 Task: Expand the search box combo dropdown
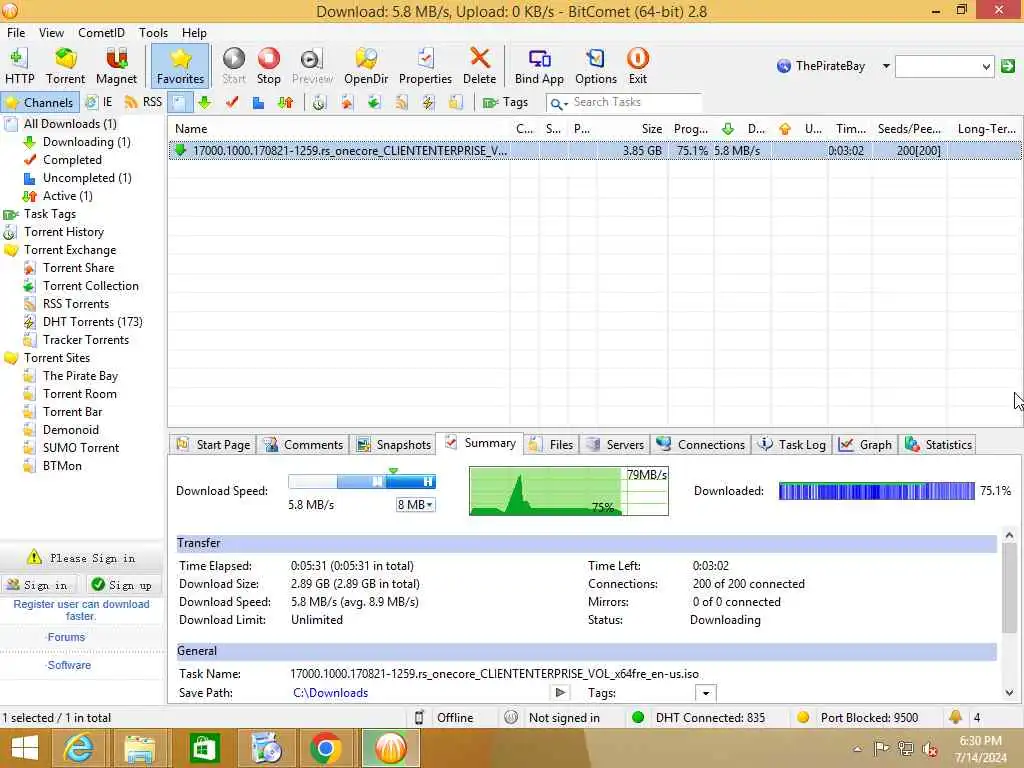[x=986, y=66]
